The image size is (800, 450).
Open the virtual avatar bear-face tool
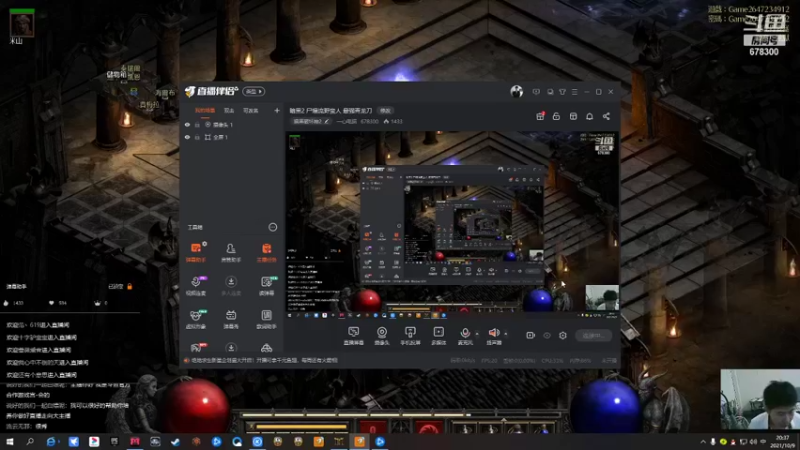coord(196,319)
